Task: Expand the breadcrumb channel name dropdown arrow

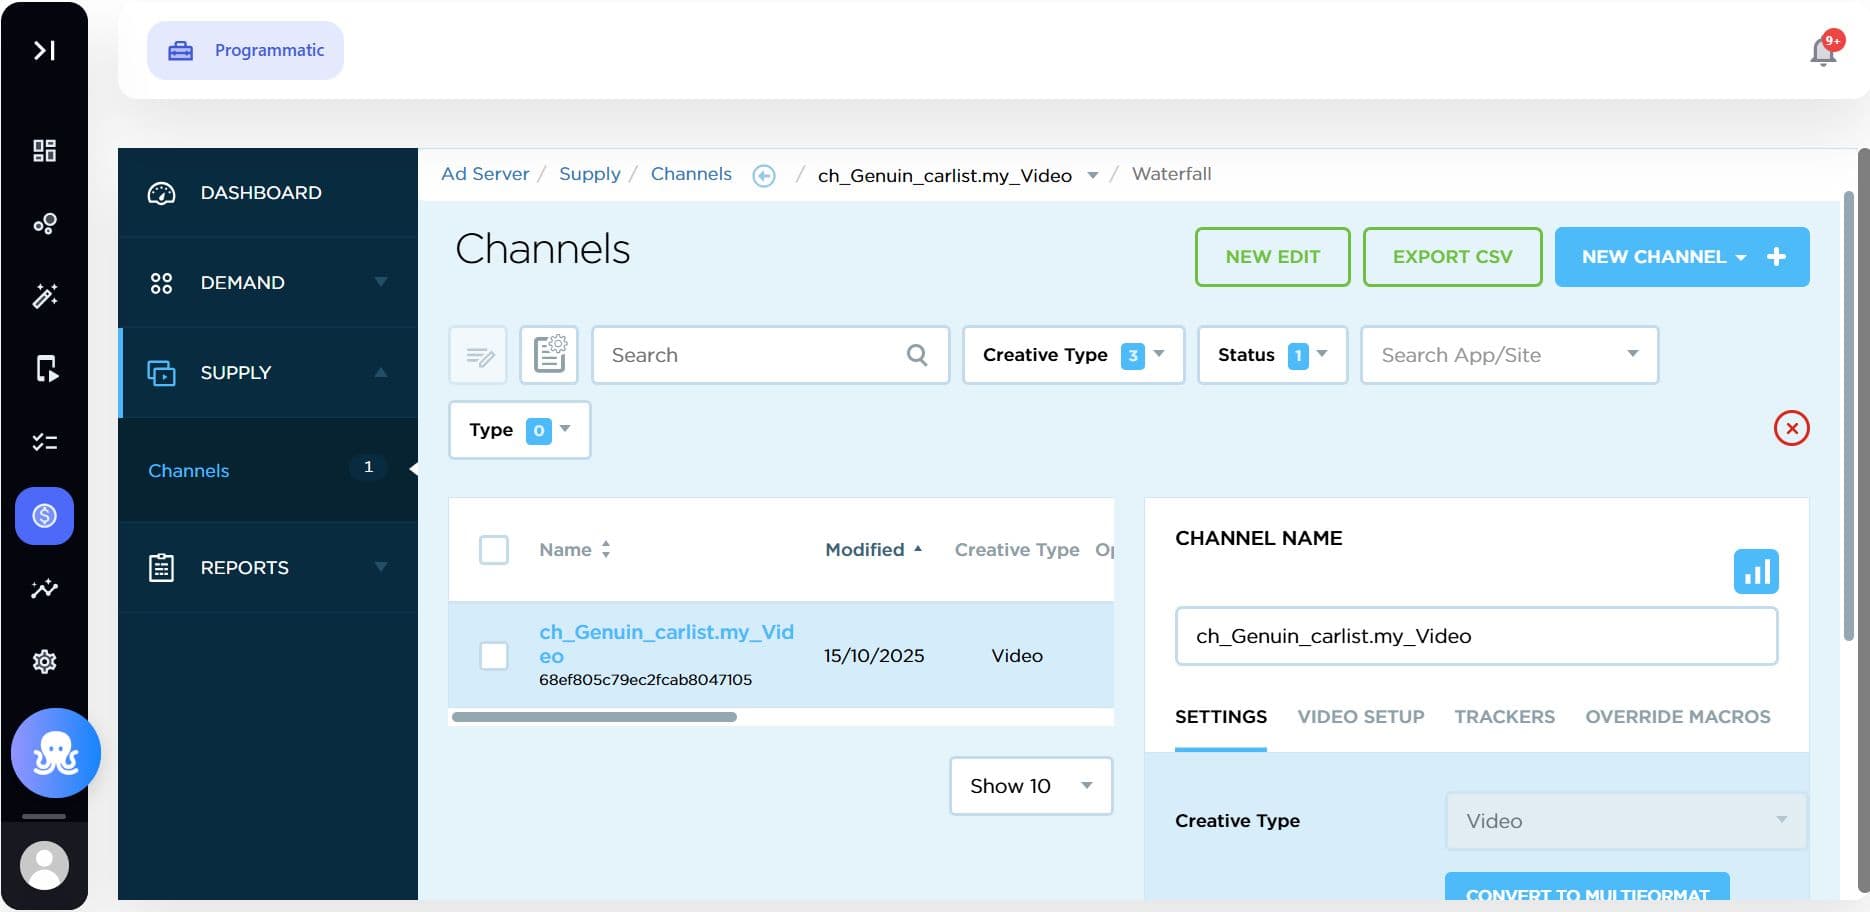Action: click(1092, 176)
